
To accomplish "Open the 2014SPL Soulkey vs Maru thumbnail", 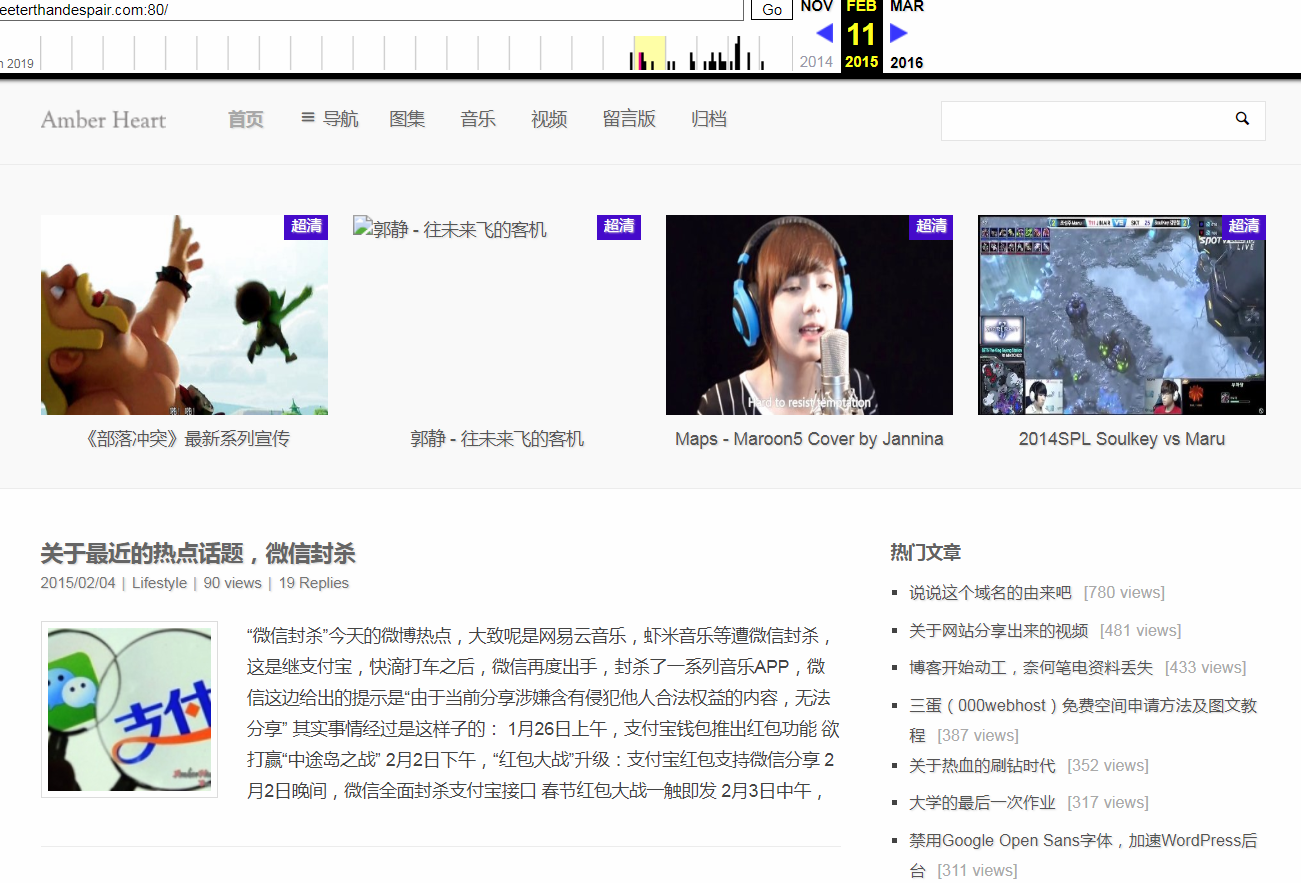I will (1122, 315).
